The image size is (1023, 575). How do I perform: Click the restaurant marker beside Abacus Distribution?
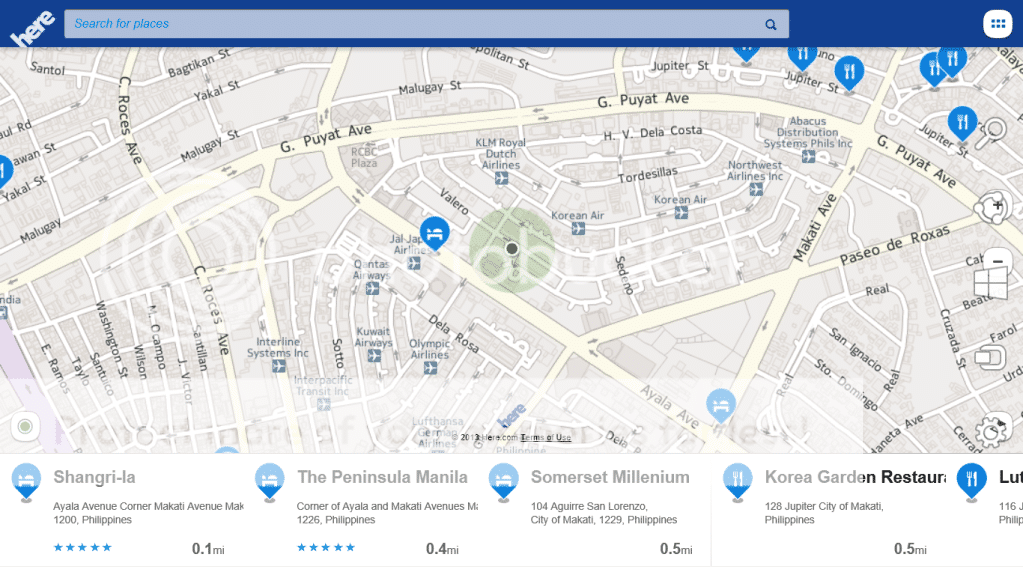961,123
